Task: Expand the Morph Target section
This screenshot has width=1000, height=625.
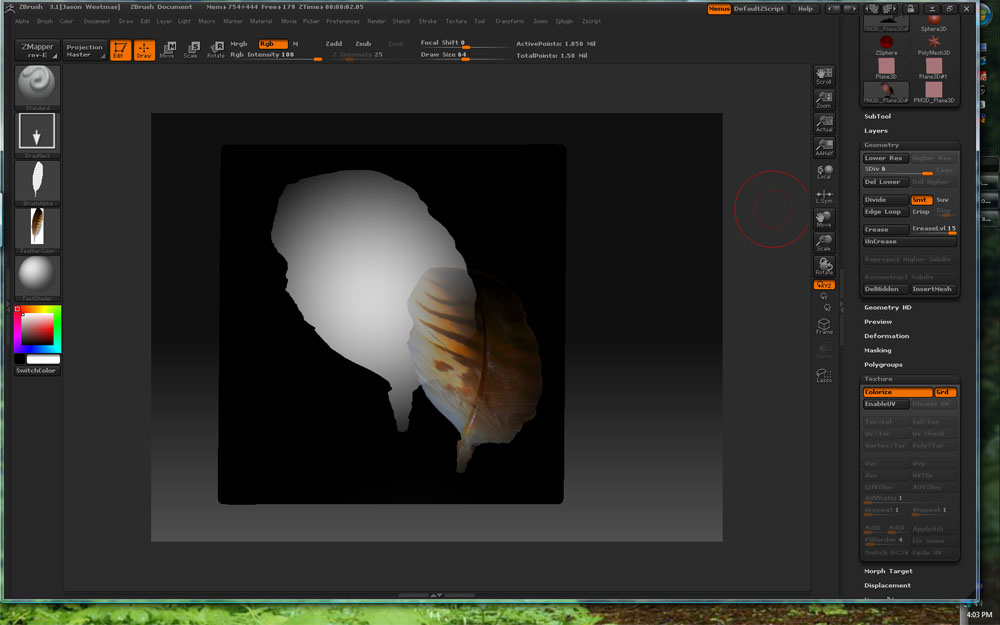Action: point(888,571)
